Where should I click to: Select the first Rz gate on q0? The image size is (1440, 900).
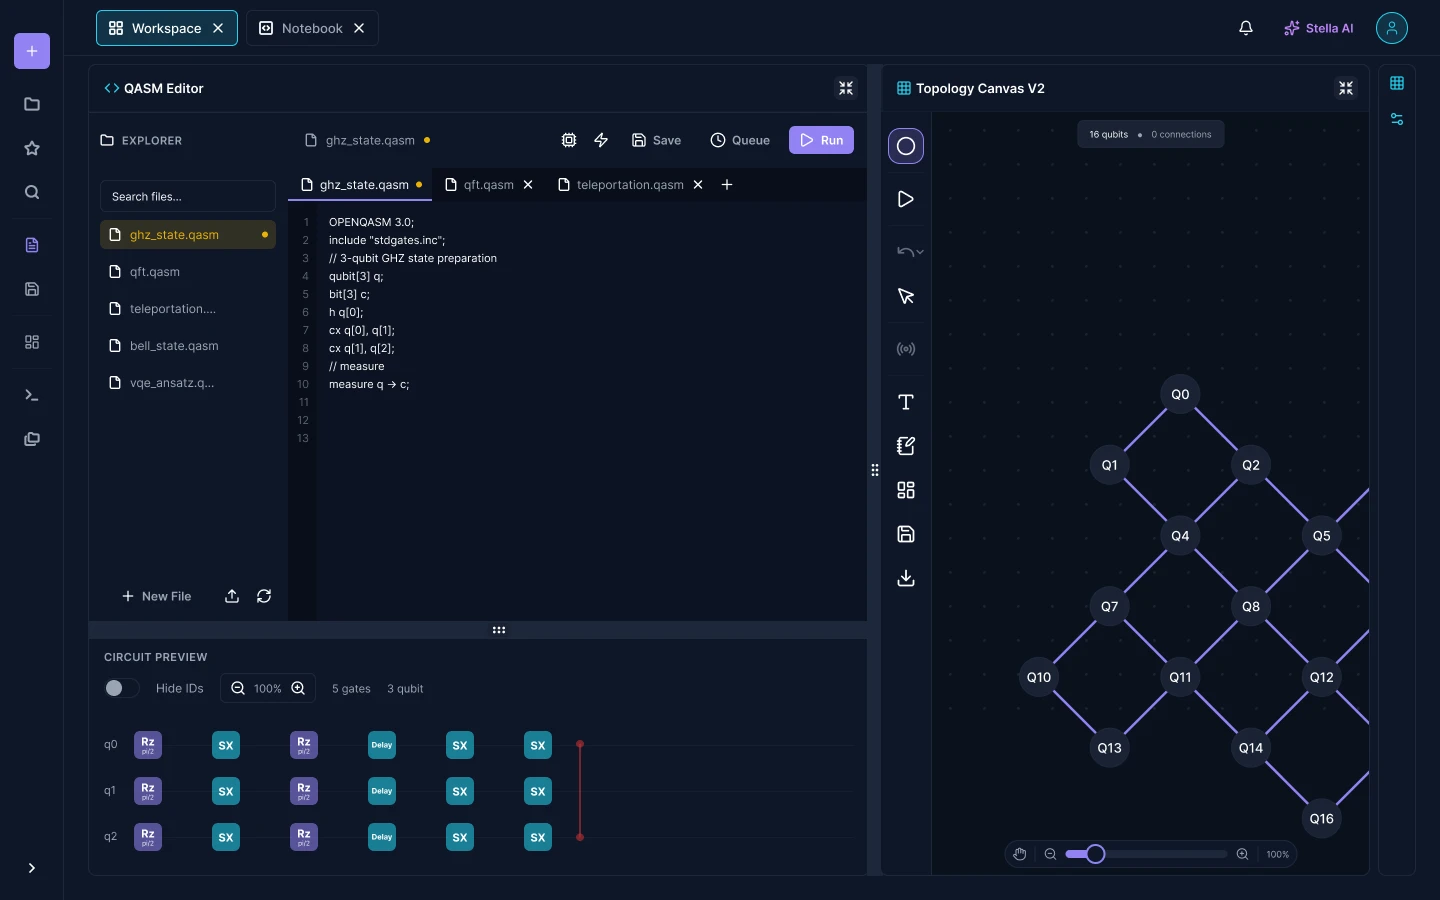148,745
